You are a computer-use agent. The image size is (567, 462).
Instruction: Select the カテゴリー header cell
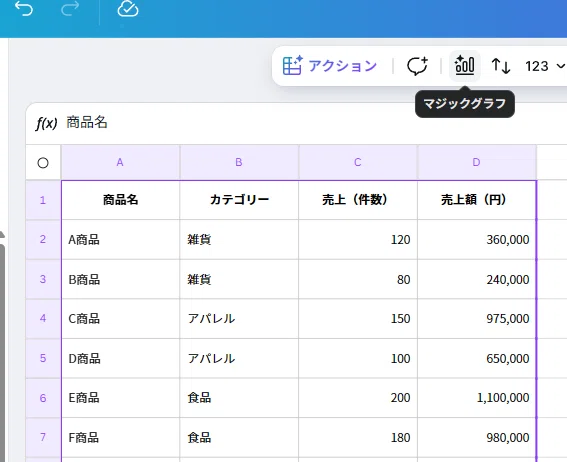[x=239, y=200]
